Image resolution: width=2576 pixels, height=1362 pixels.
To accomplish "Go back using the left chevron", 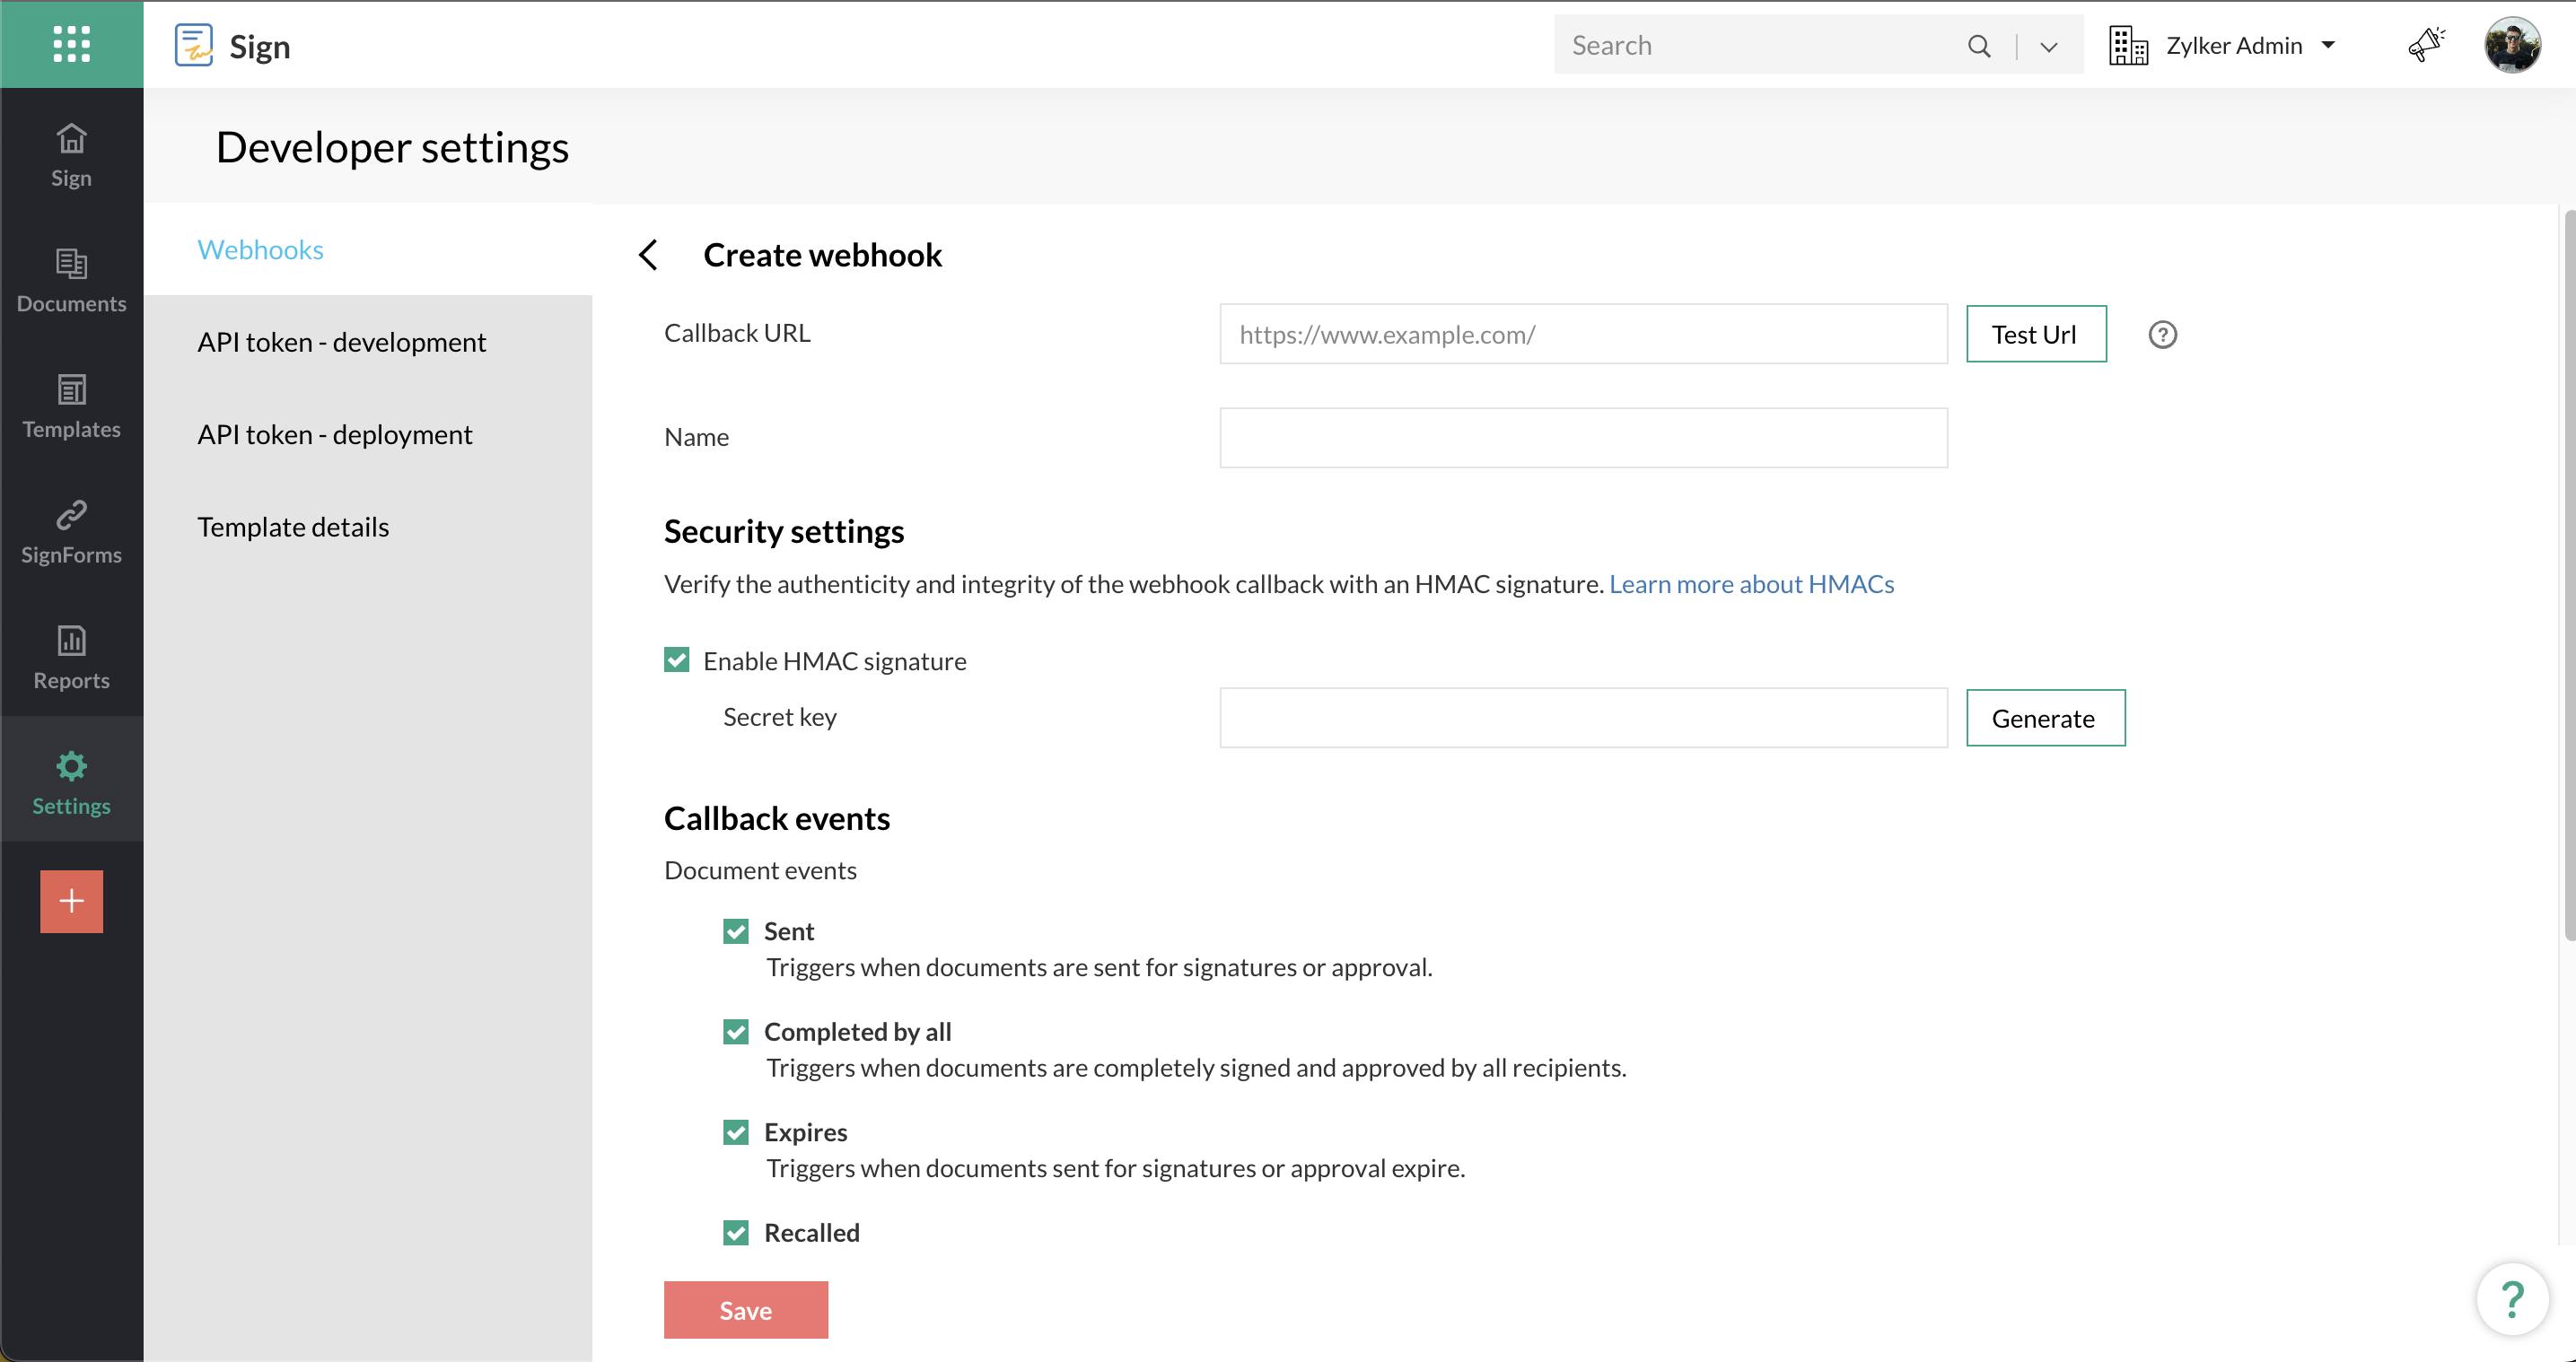I will pyautogui.click(x=648, y=255).
